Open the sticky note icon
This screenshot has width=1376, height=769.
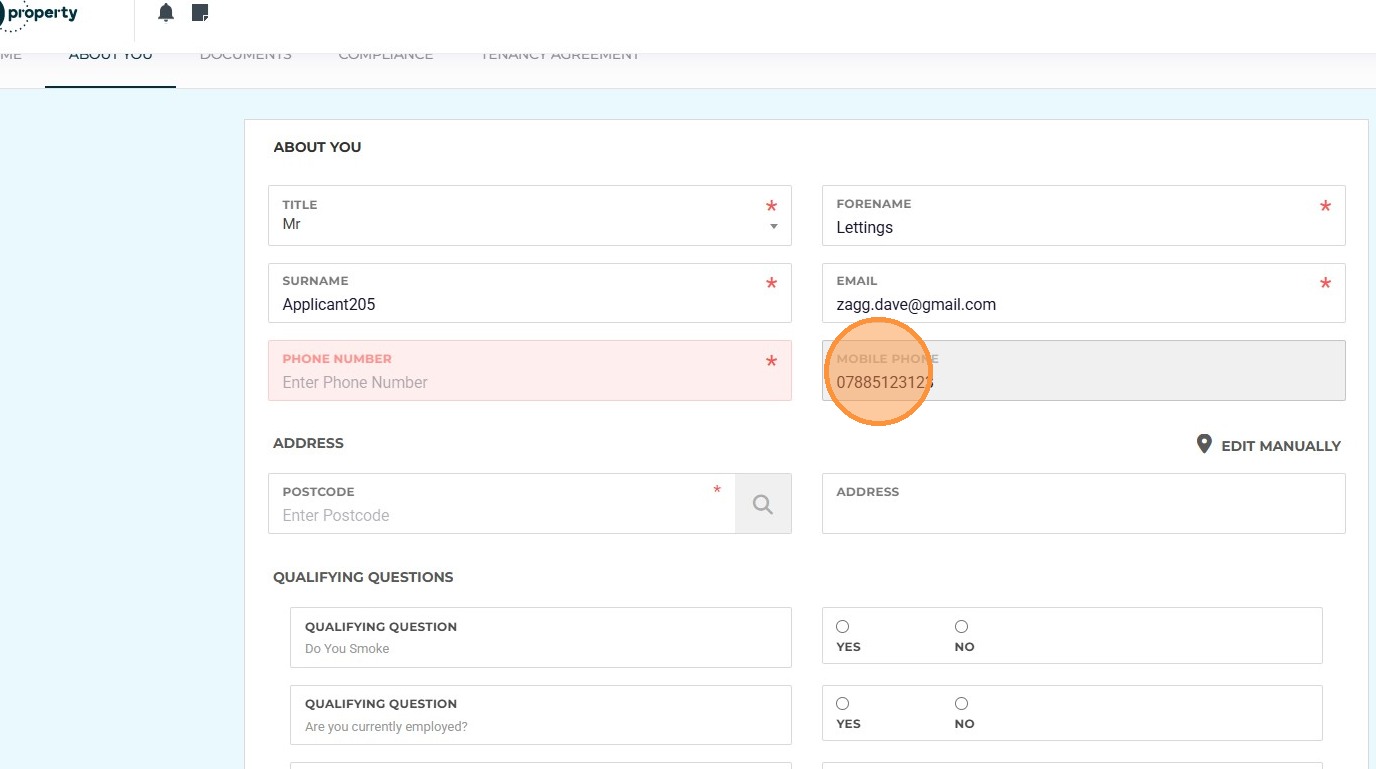(200, 13)
